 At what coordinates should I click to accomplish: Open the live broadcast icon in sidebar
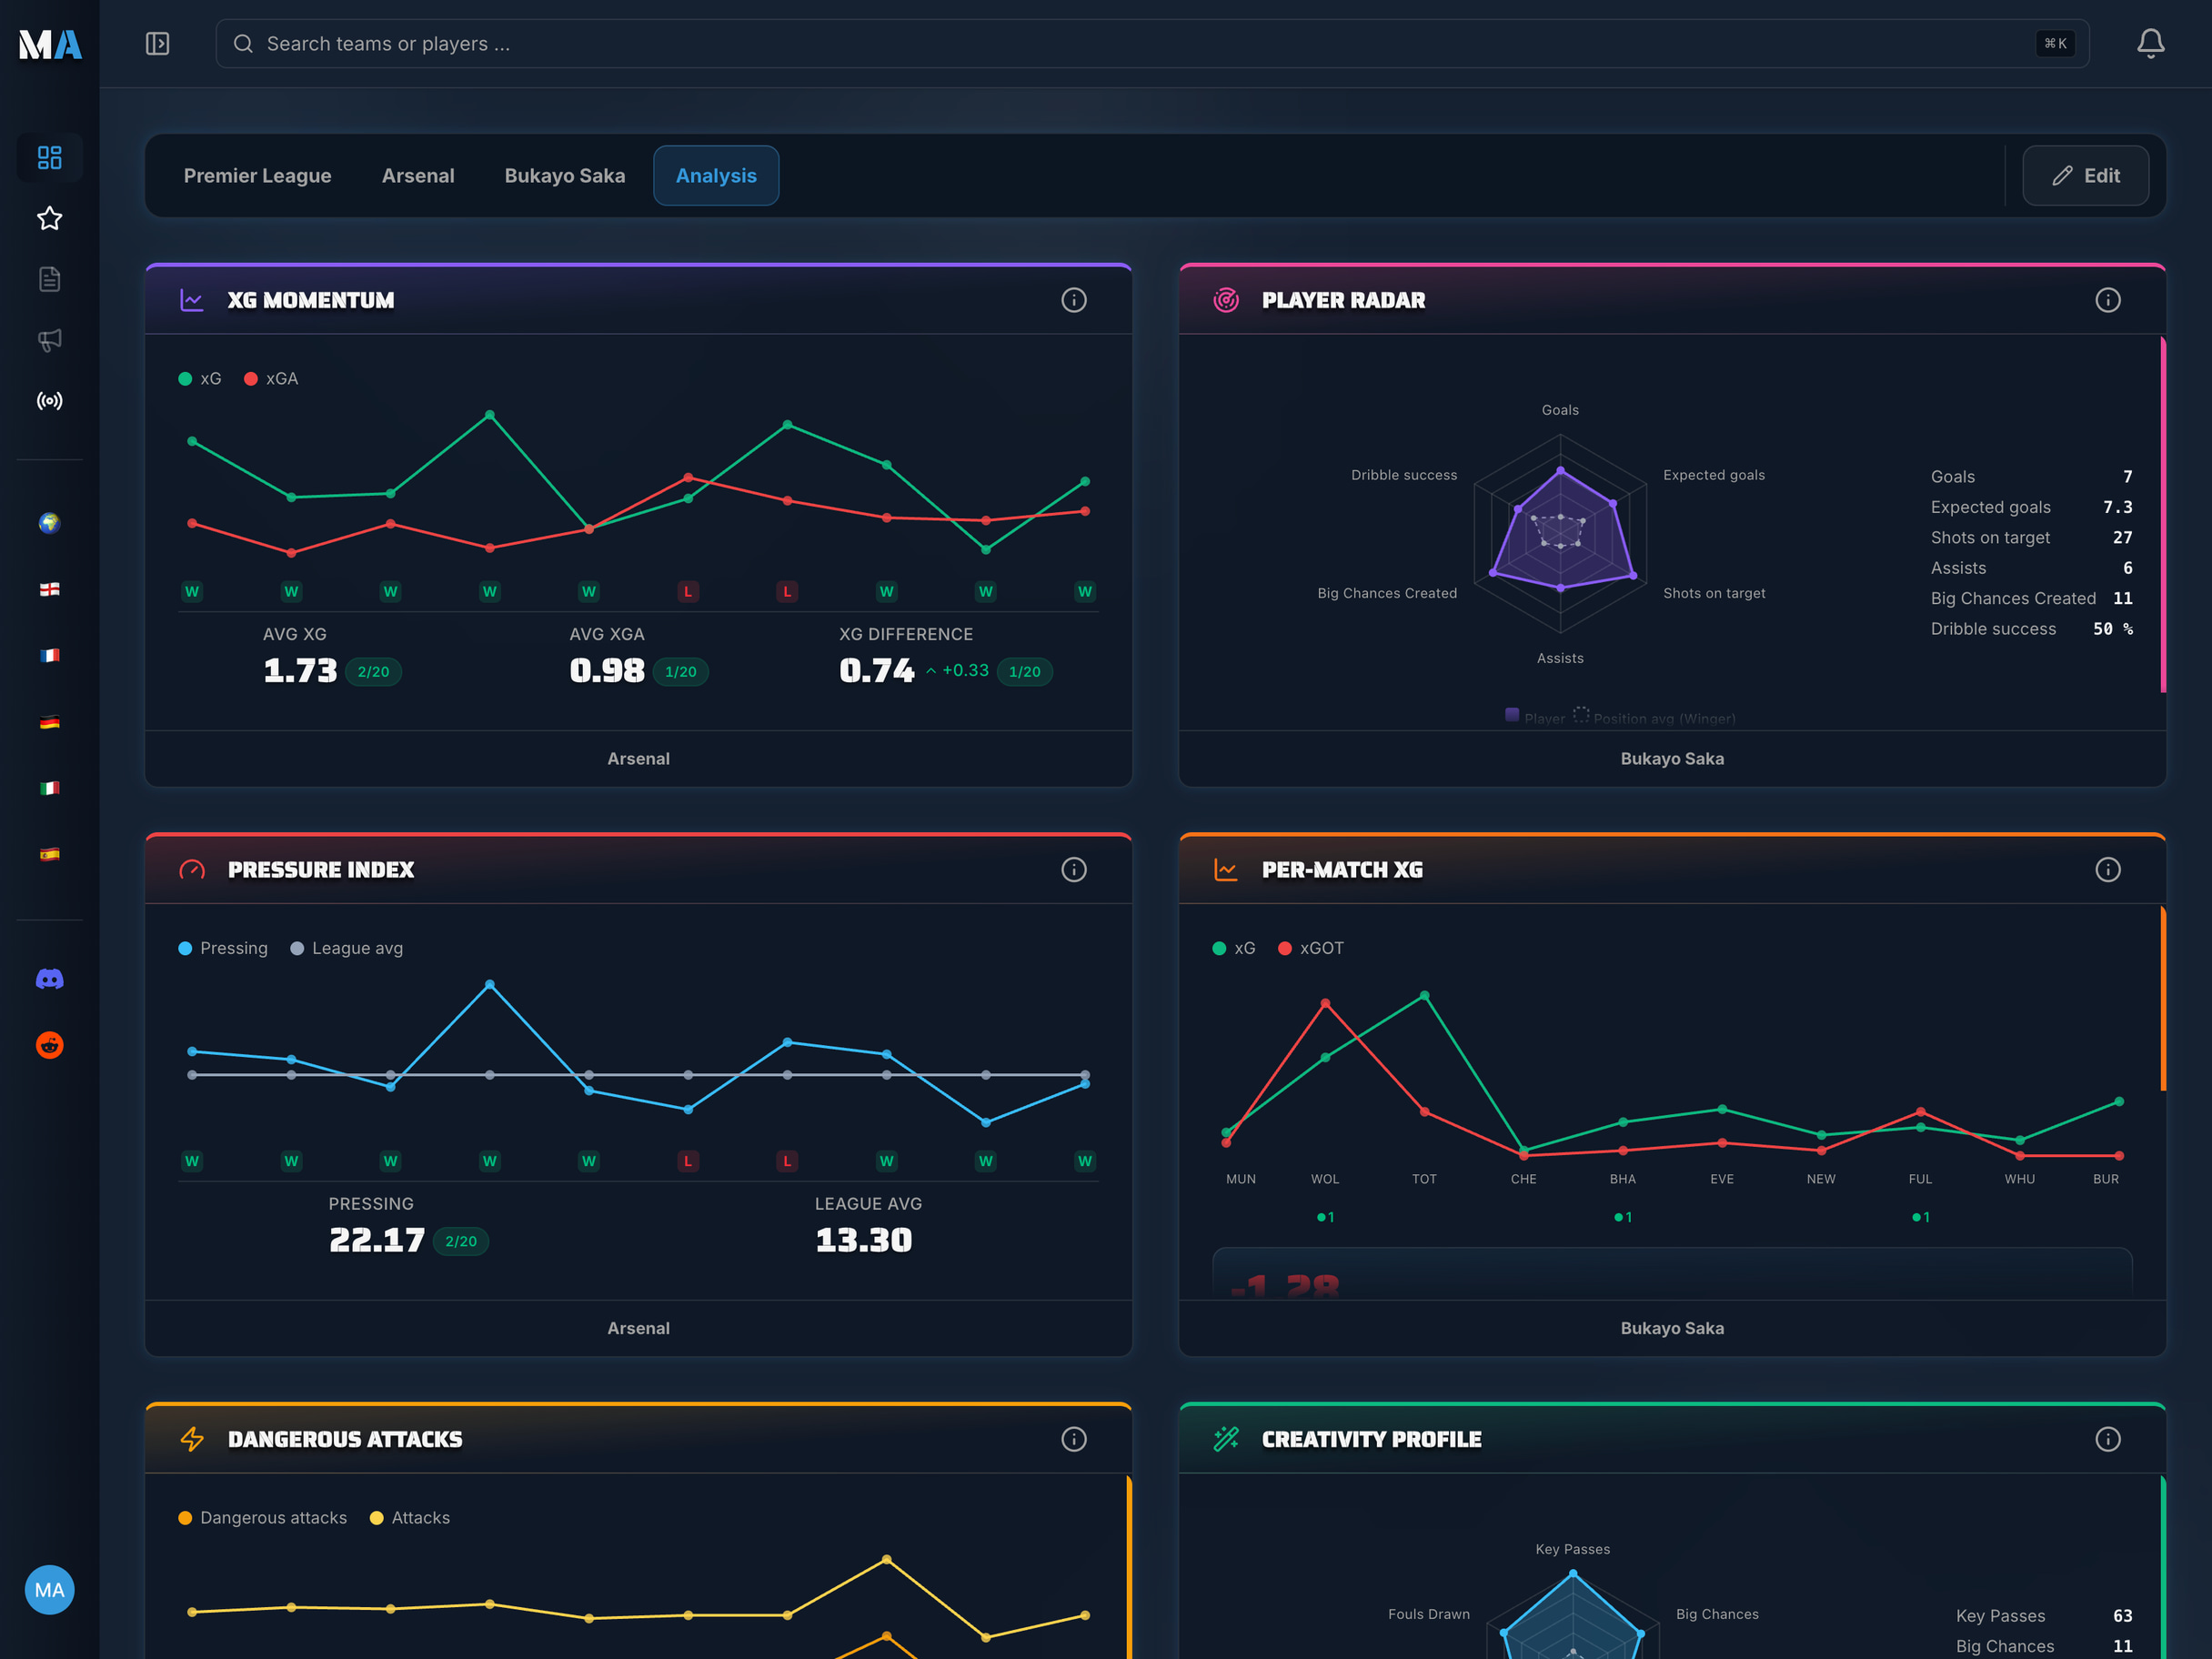click(50, 401)
